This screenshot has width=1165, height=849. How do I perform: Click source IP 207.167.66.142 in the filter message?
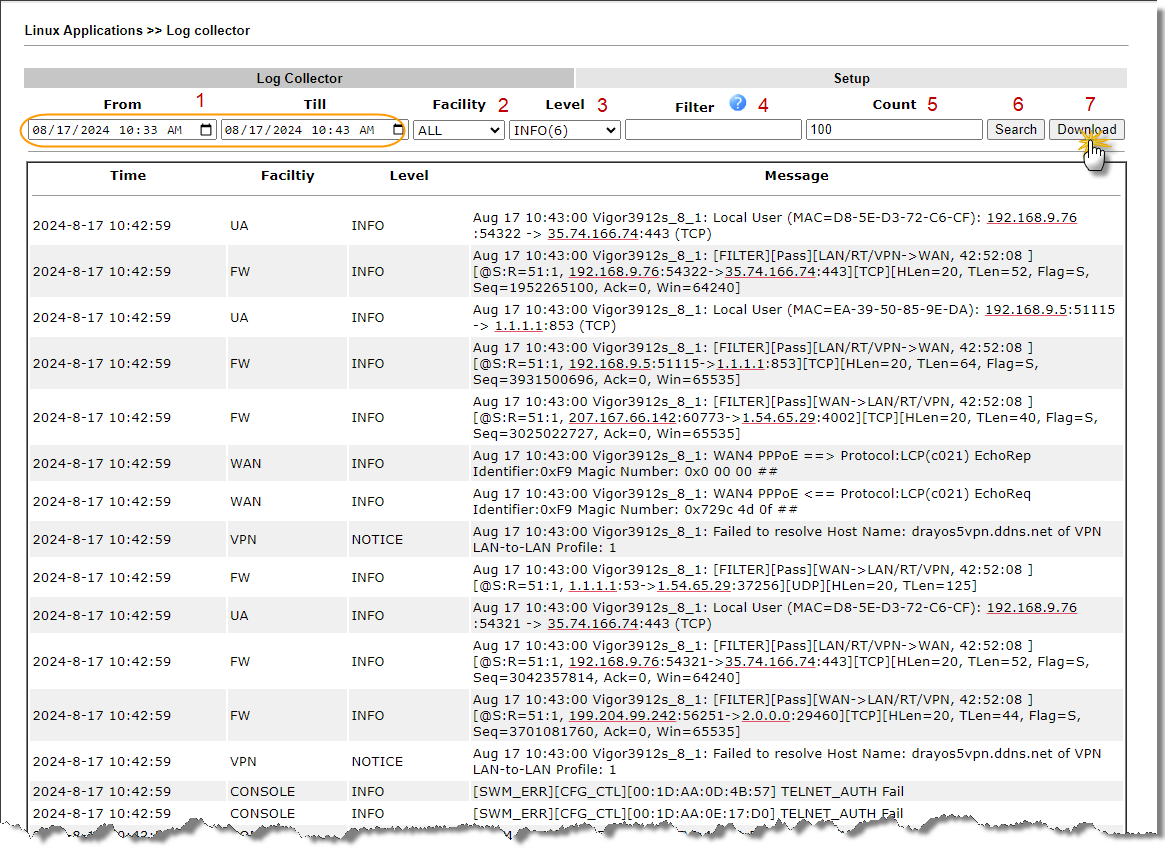tap(623, 418)
